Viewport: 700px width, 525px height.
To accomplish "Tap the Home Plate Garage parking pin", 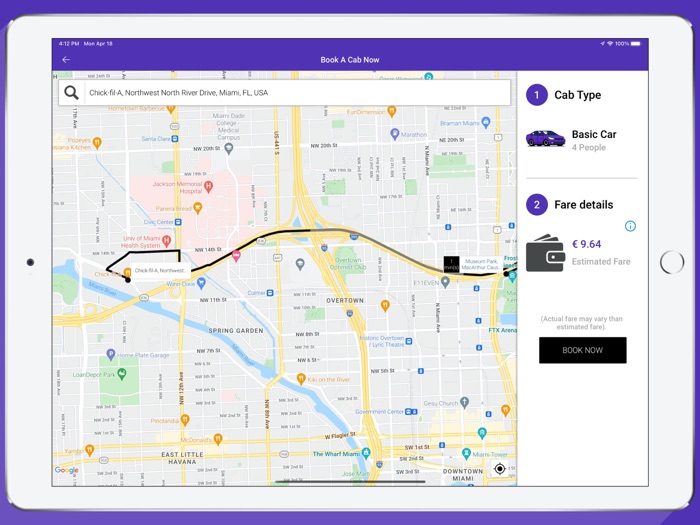I will [x=111, y=354].
